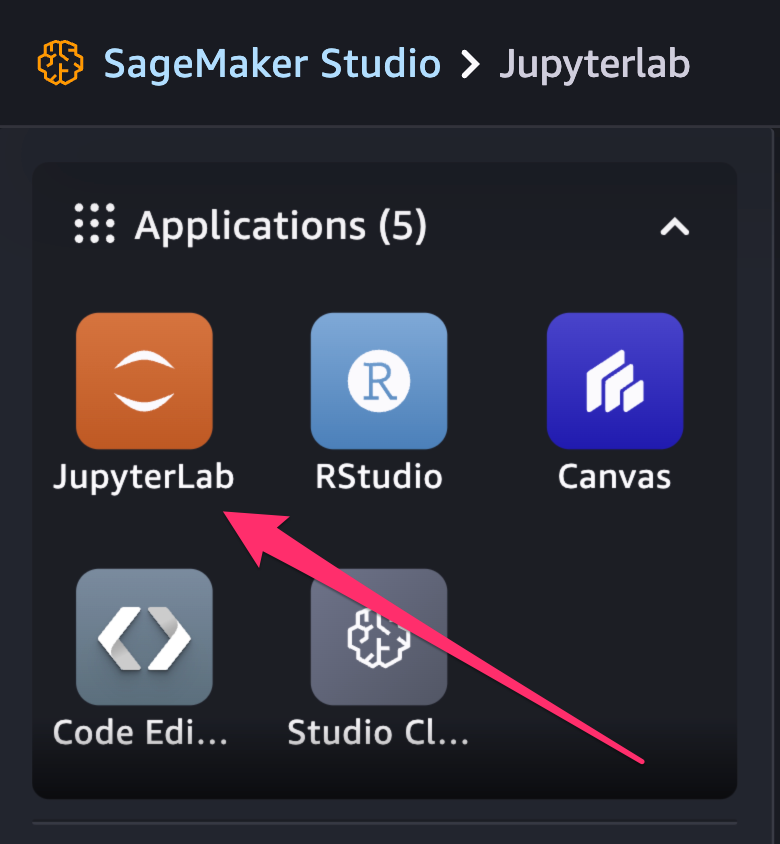Click the Canvas label text
Screen dimensions: 780x844
615,476
